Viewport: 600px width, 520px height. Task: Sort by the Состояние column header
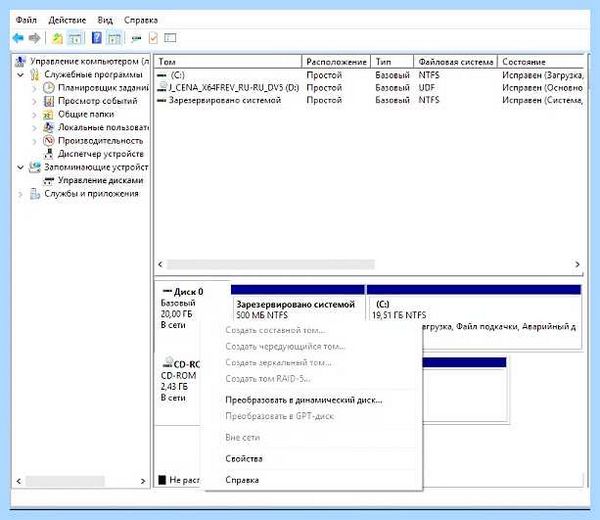[541, 61]
